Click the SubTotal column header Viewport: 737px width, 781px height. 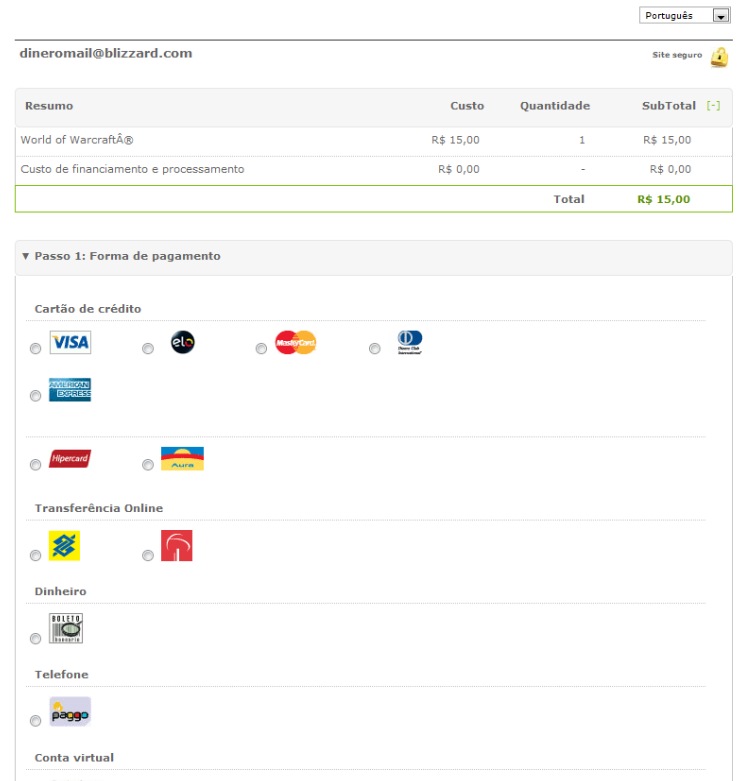tap(669, 106)
